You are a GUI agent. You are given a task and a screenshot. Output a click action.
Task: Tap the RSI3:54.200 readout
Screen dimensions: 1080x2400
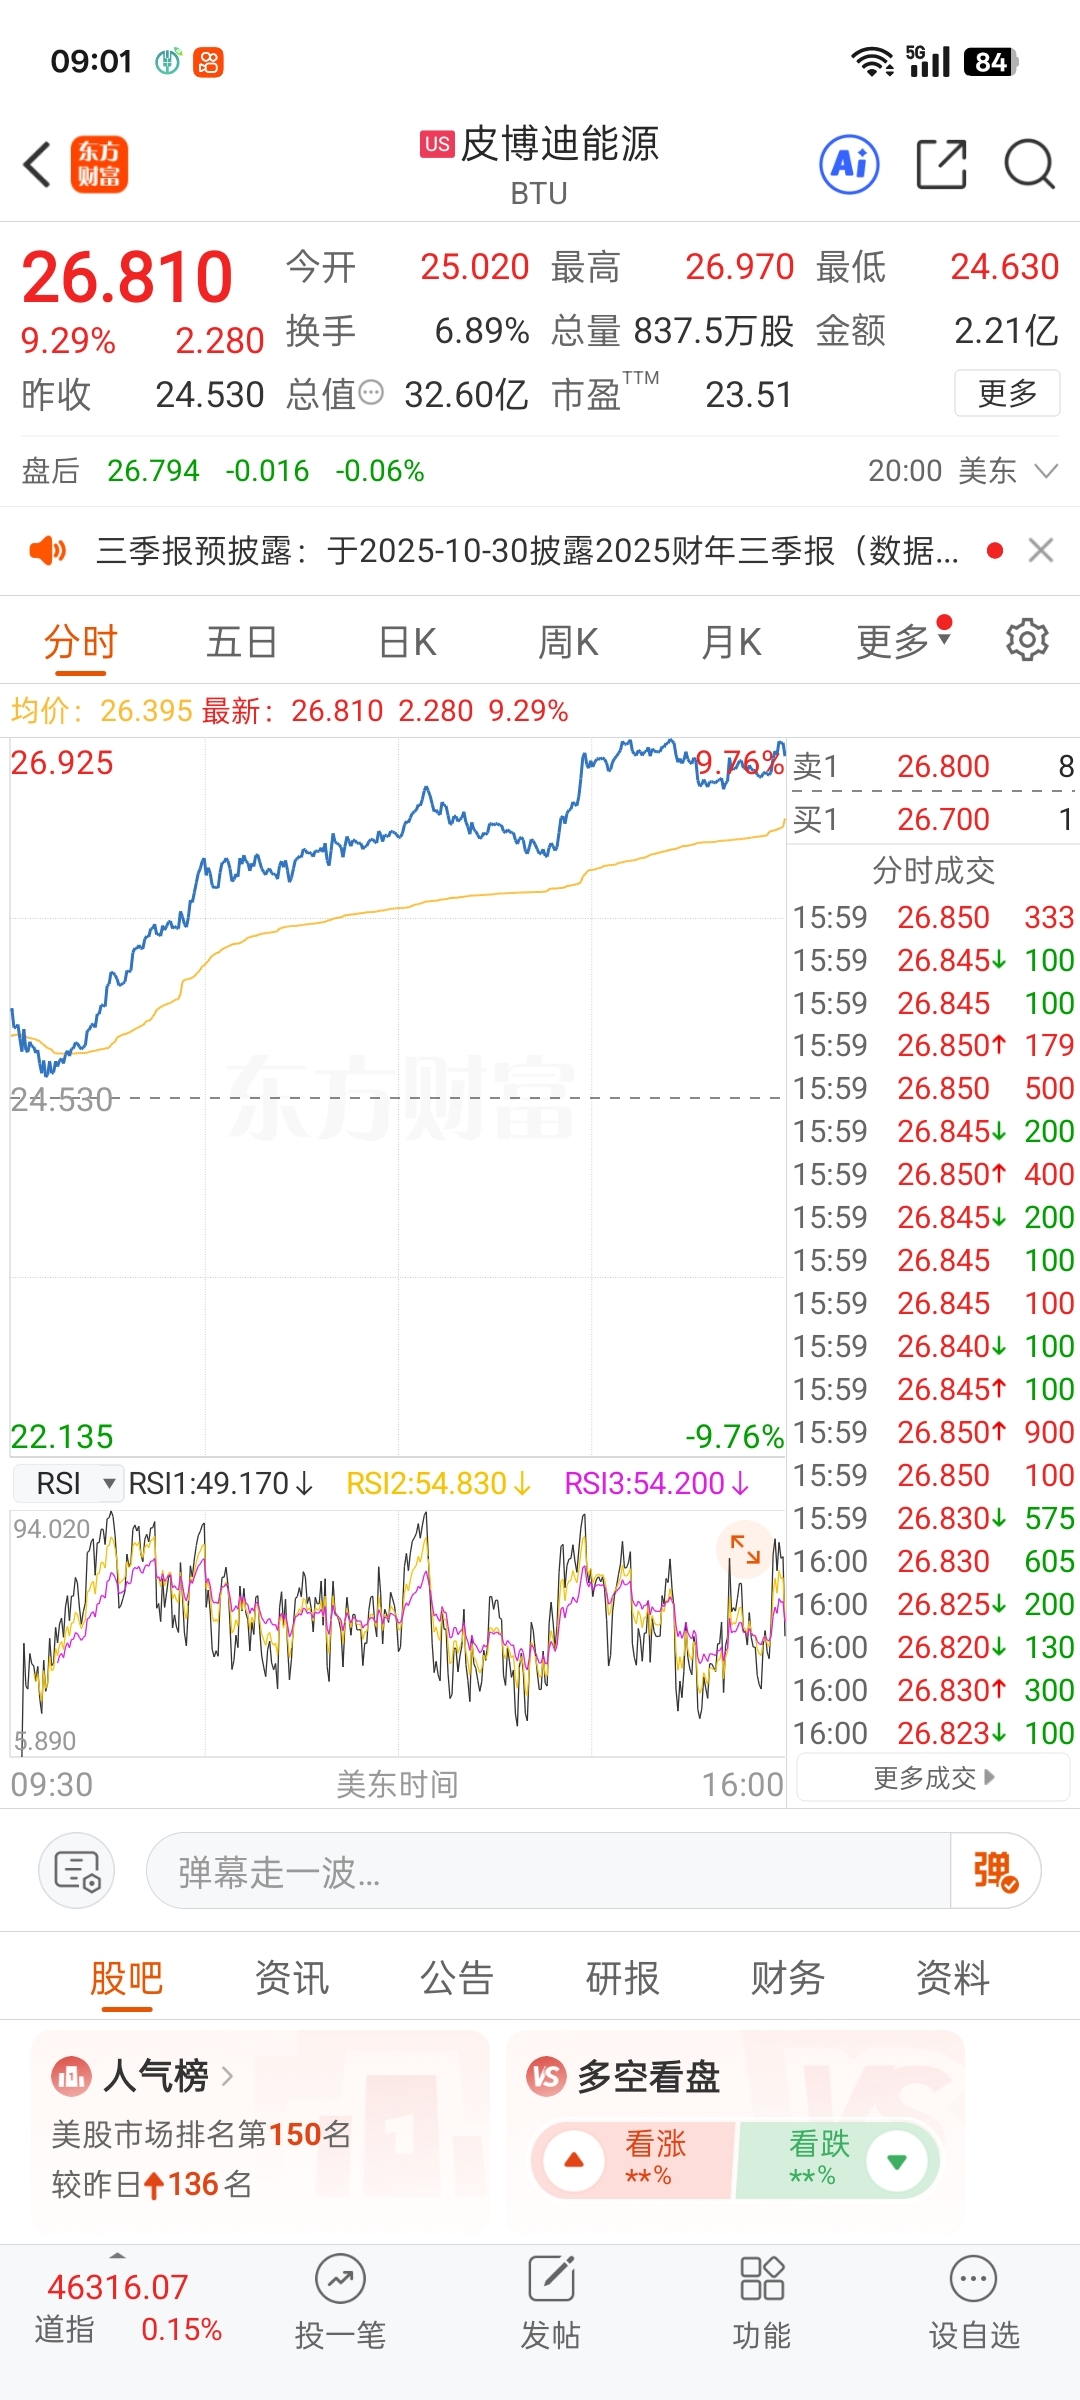tap(656, 1483)
